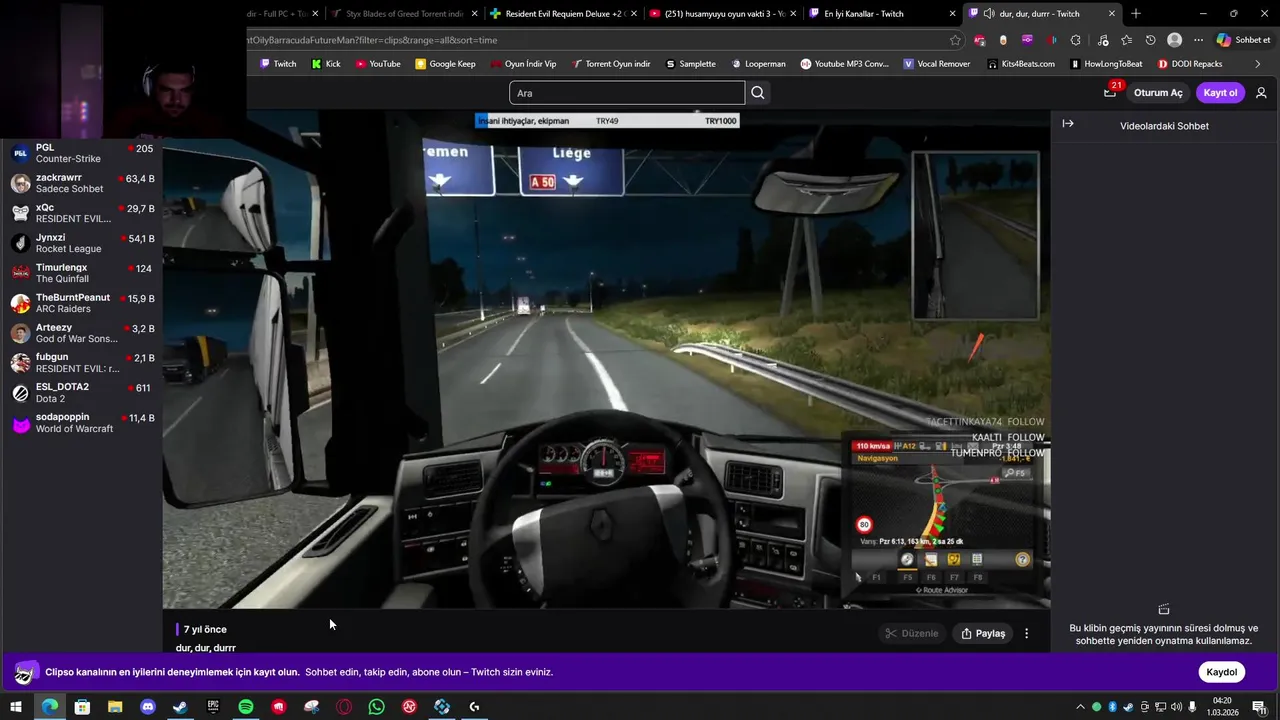Select Arteezy God of War channel
This screenshot has height=720, width=1280.
(x=81, y=333)
